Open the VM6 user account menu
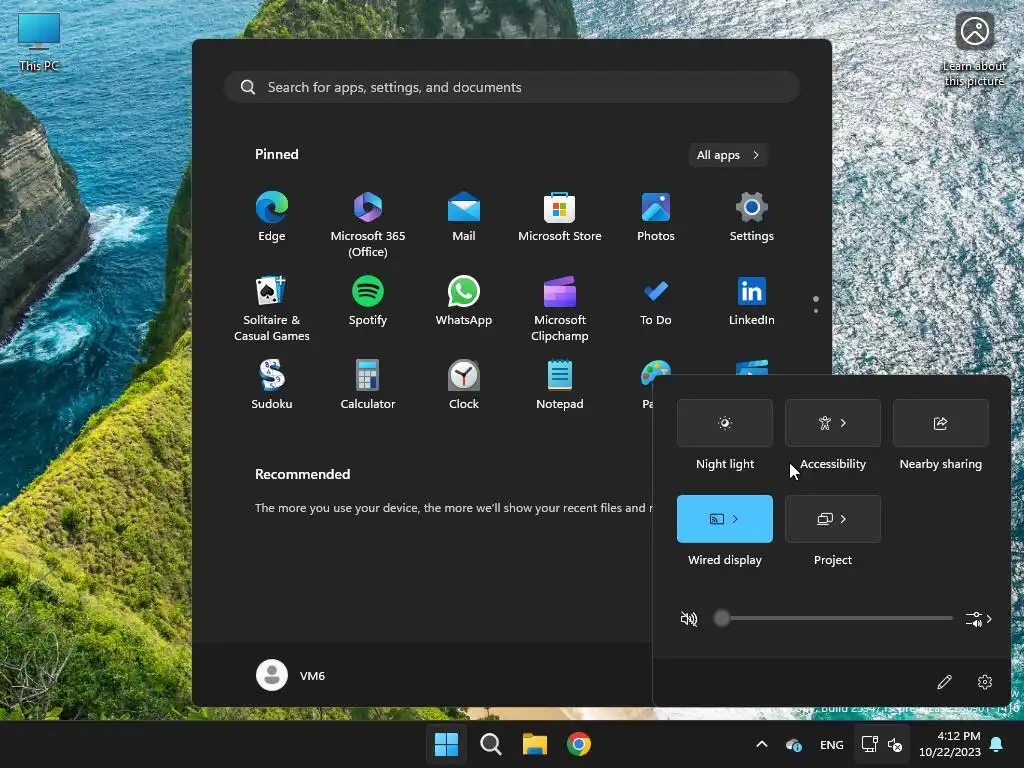The height and width of the screenshot is (768, 1024). click(291, 675)
